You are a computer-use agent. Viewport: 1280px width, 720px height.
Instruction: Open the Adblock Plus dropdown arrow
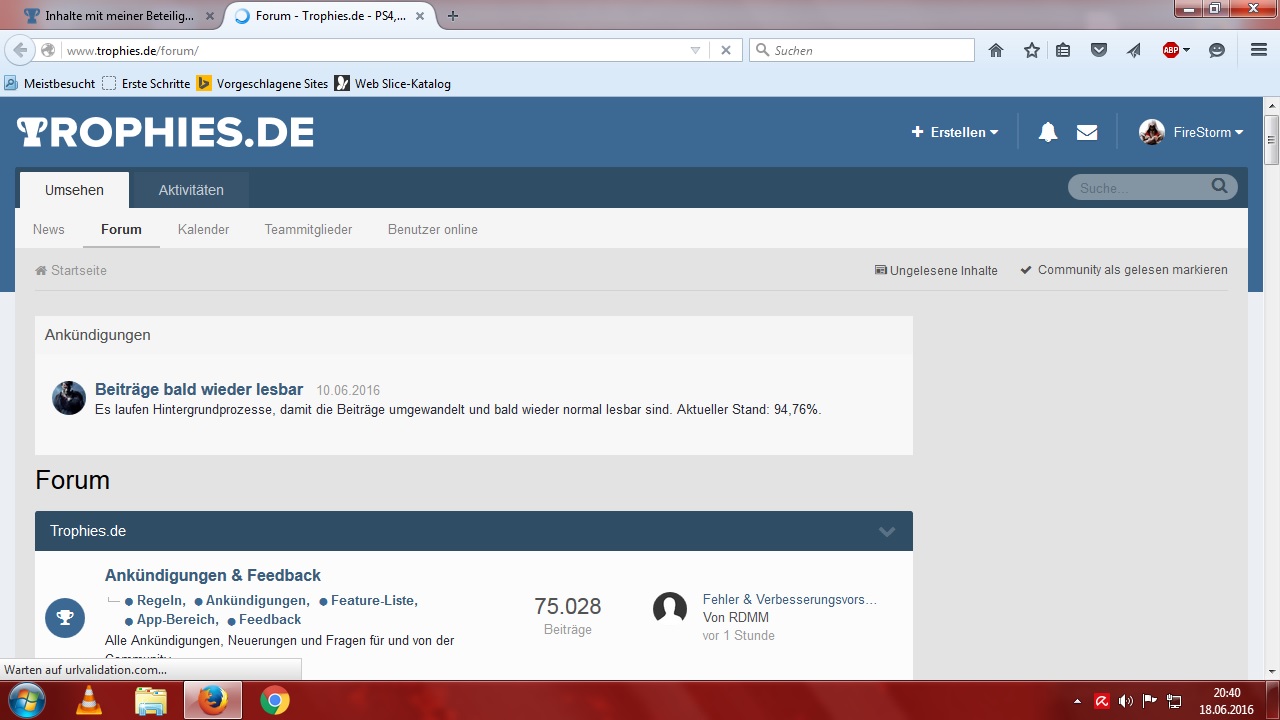[1186, 50]
